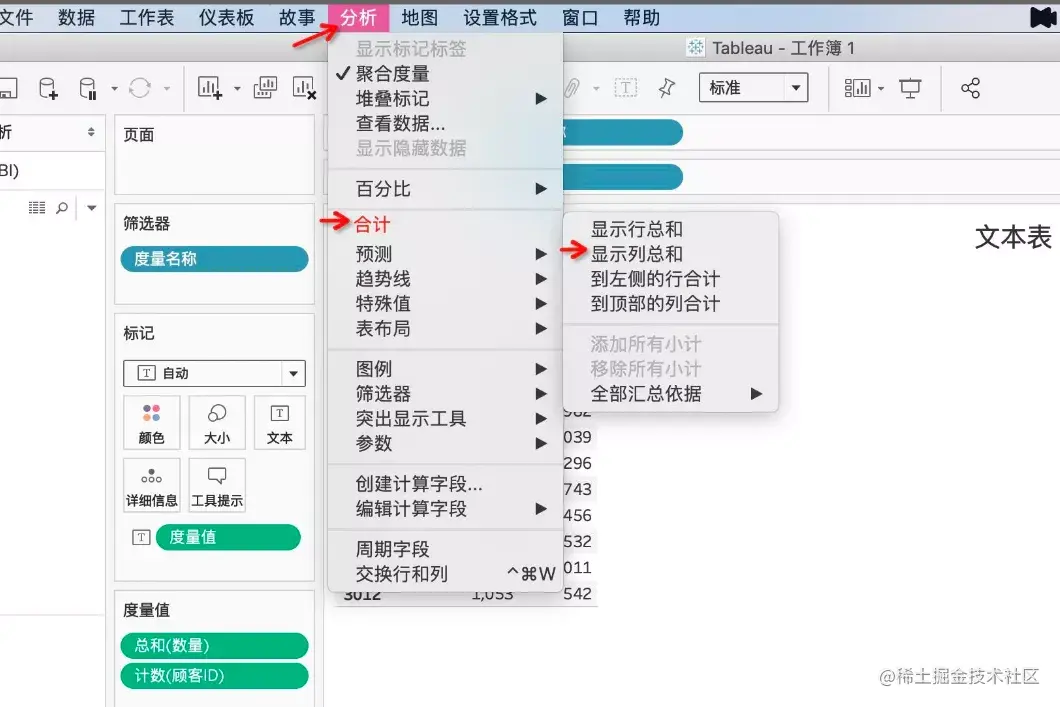The image size is (1060, 707).
Task: Open the 工作表 menu
Action: (147, 18)
